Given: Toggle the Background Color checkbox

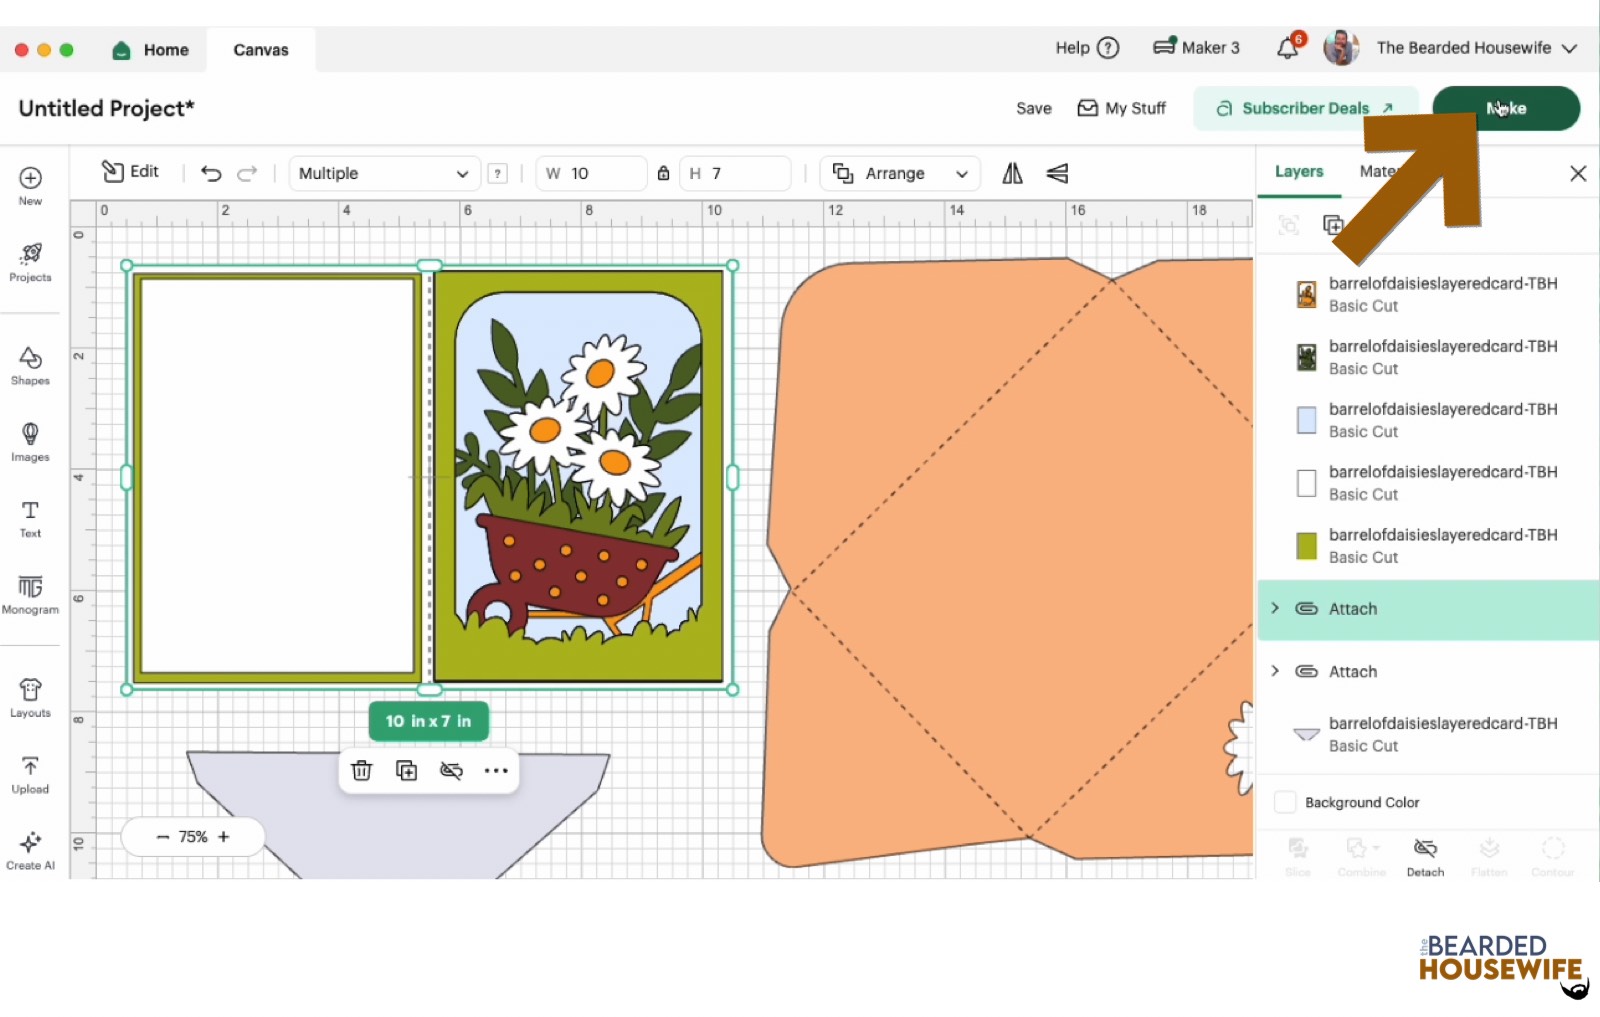Looking at the screenshot, I should pos(1285,802).
